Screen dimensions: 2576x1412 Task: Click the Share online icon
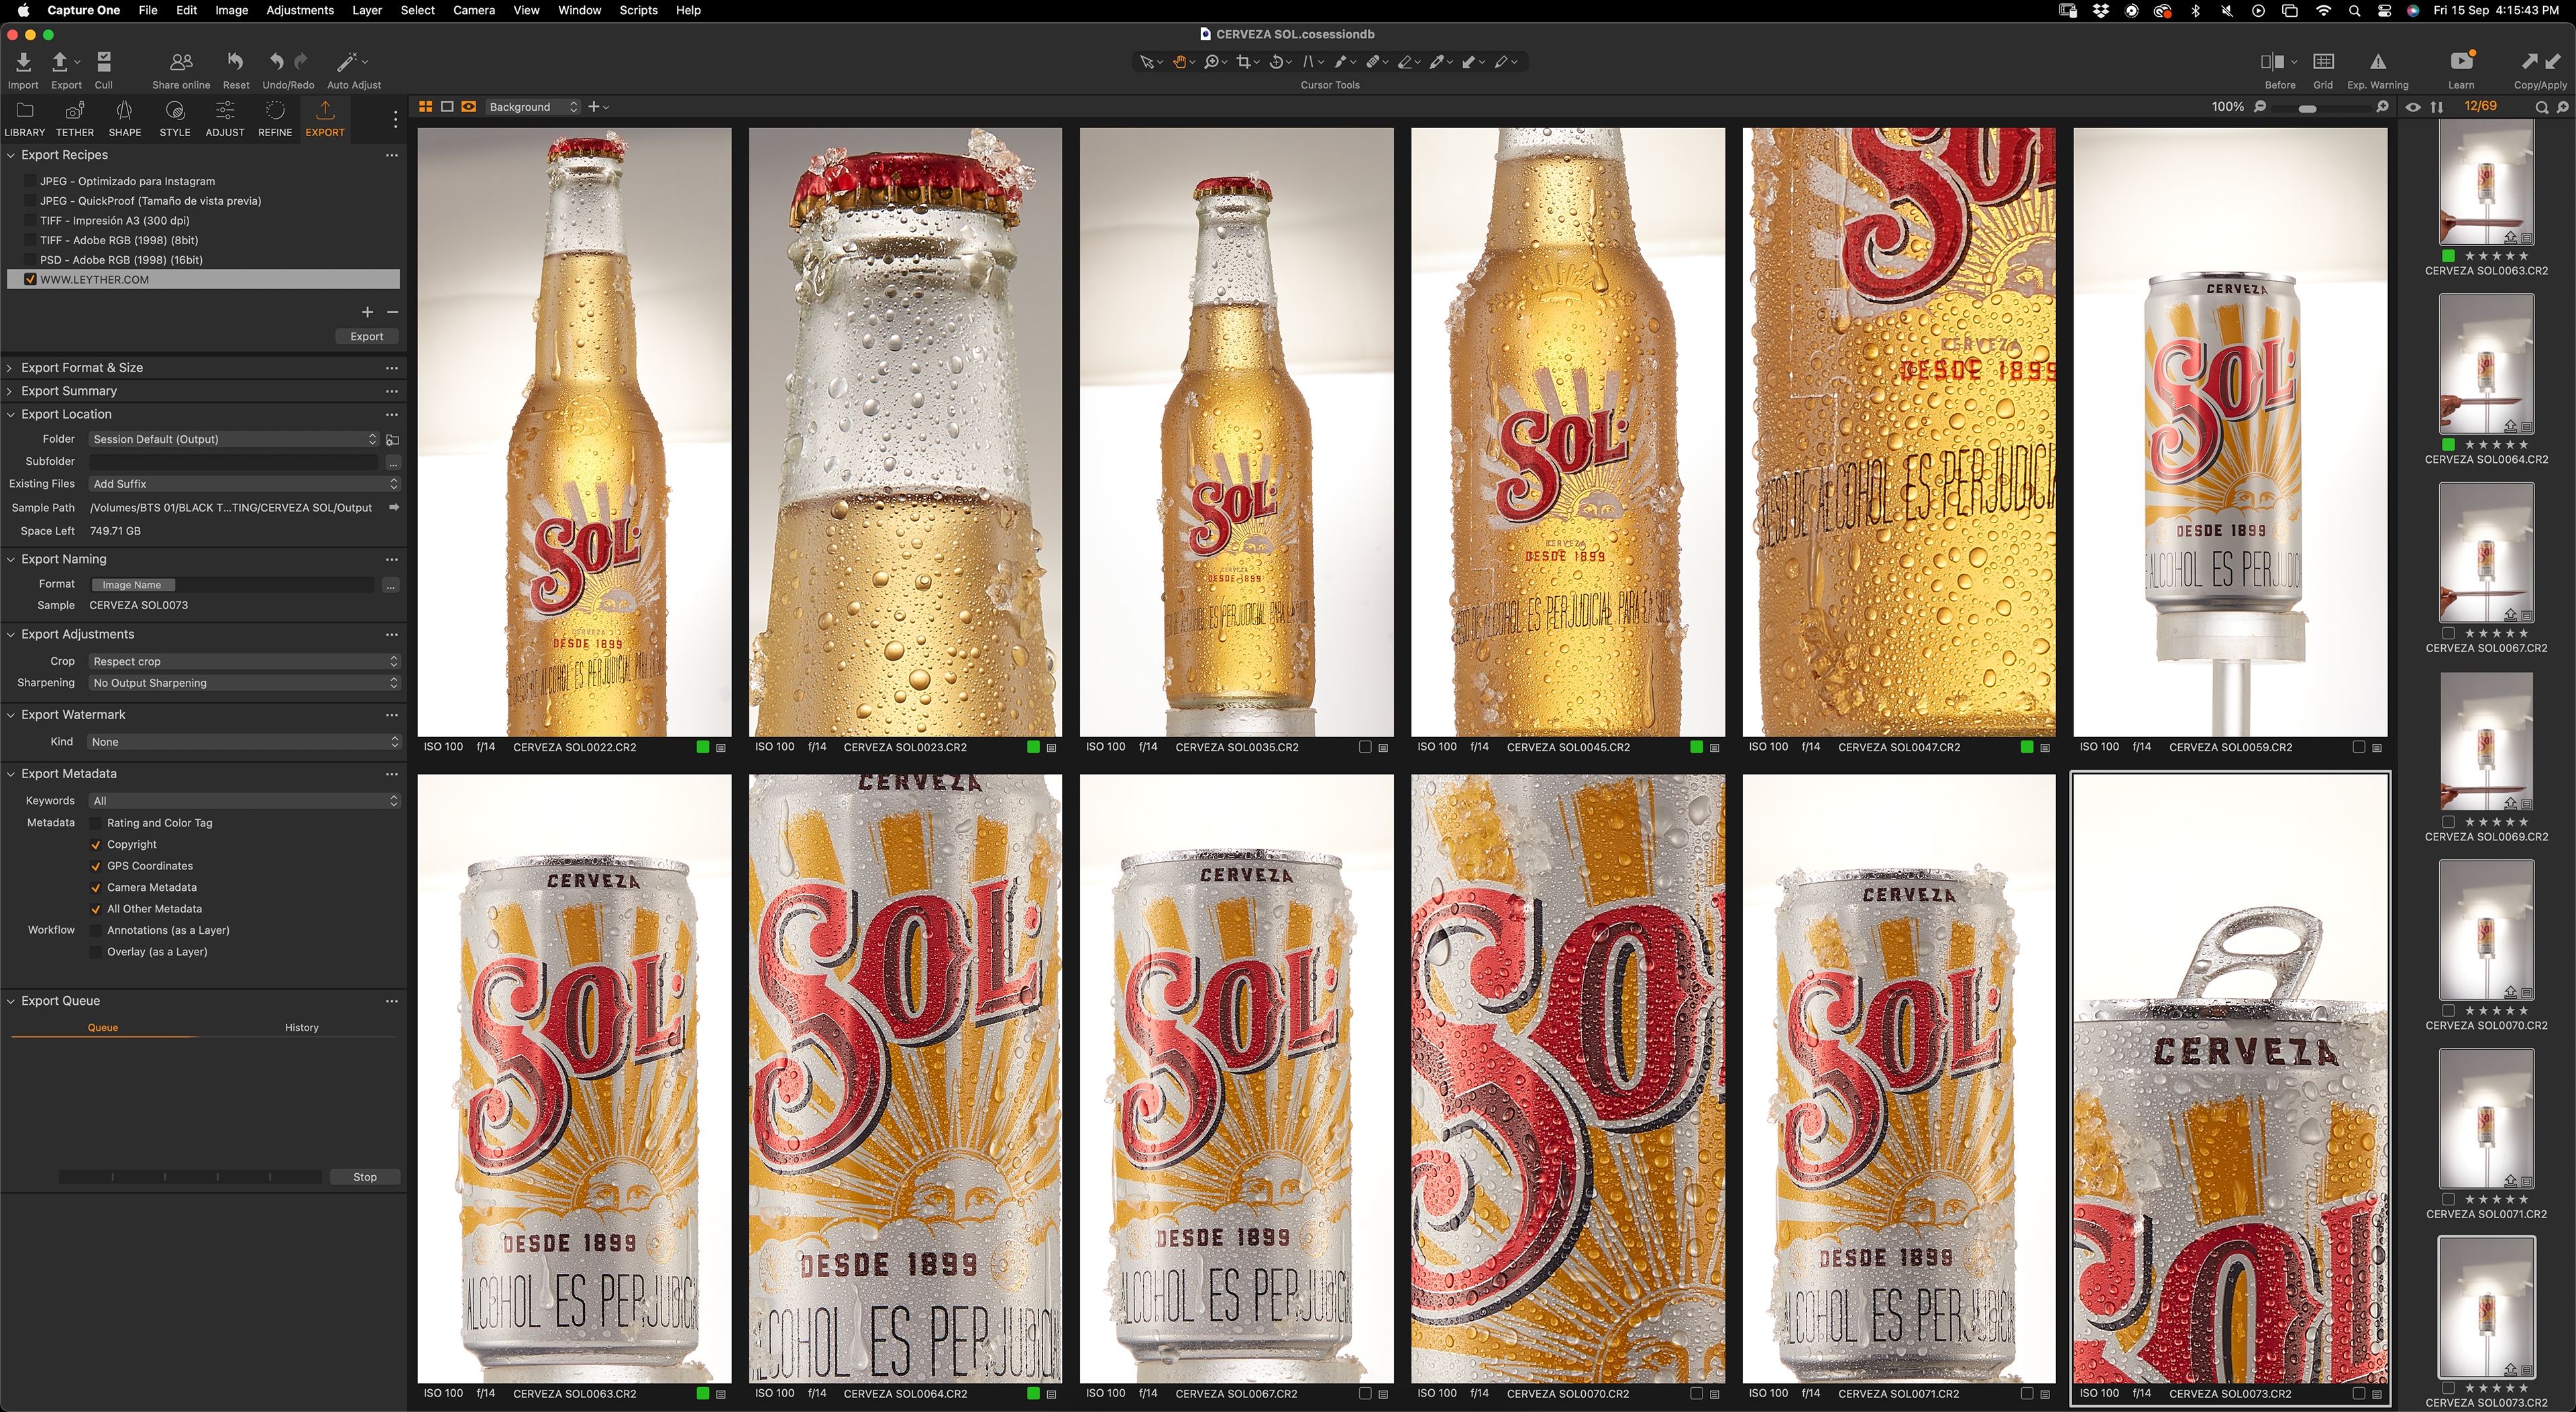point(181,63)
